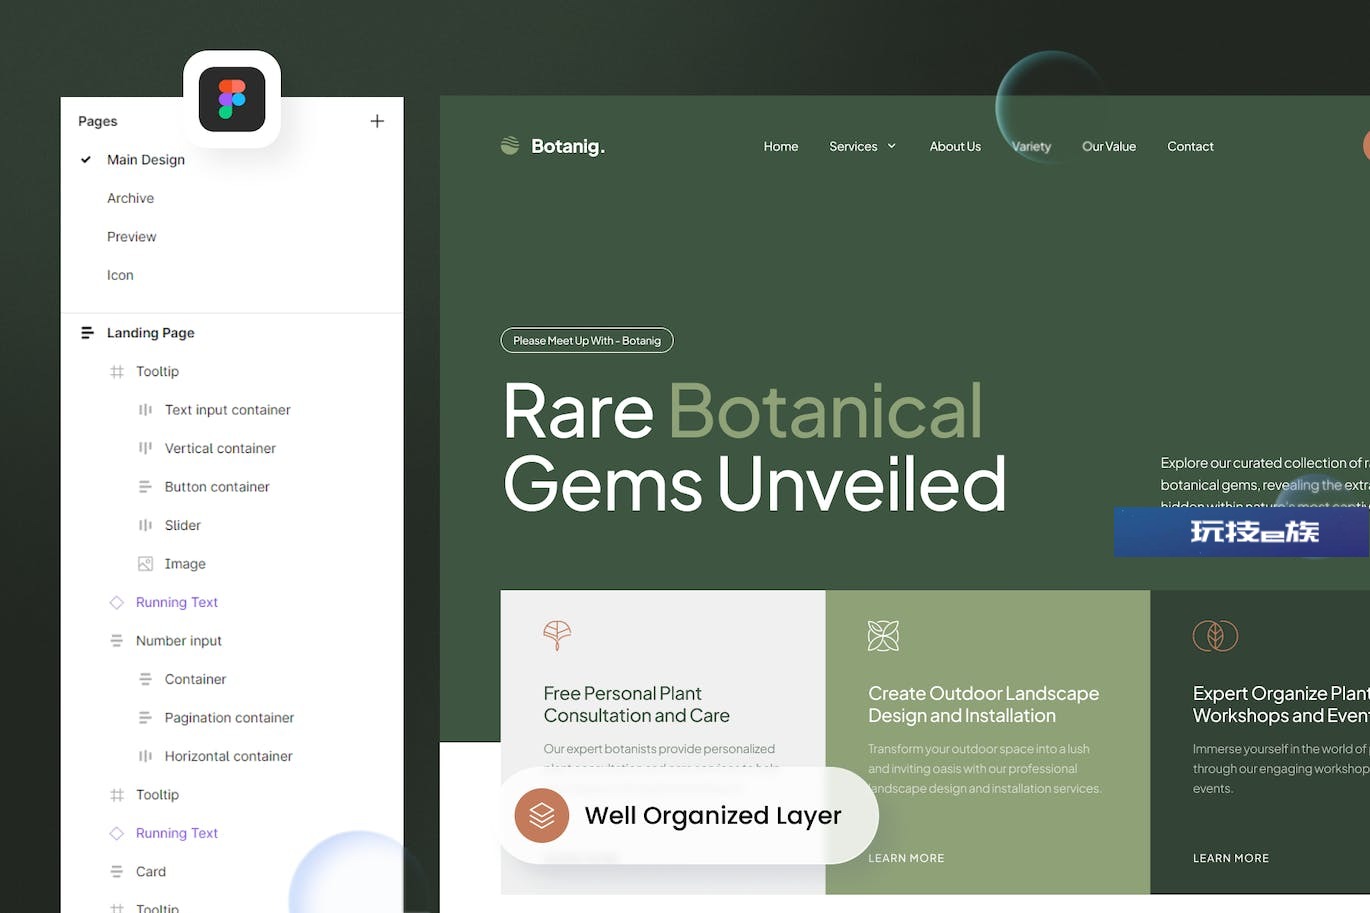Open the Preview page
The width and height of the screenshot is (1370, 913).
(x=132, y=237)
